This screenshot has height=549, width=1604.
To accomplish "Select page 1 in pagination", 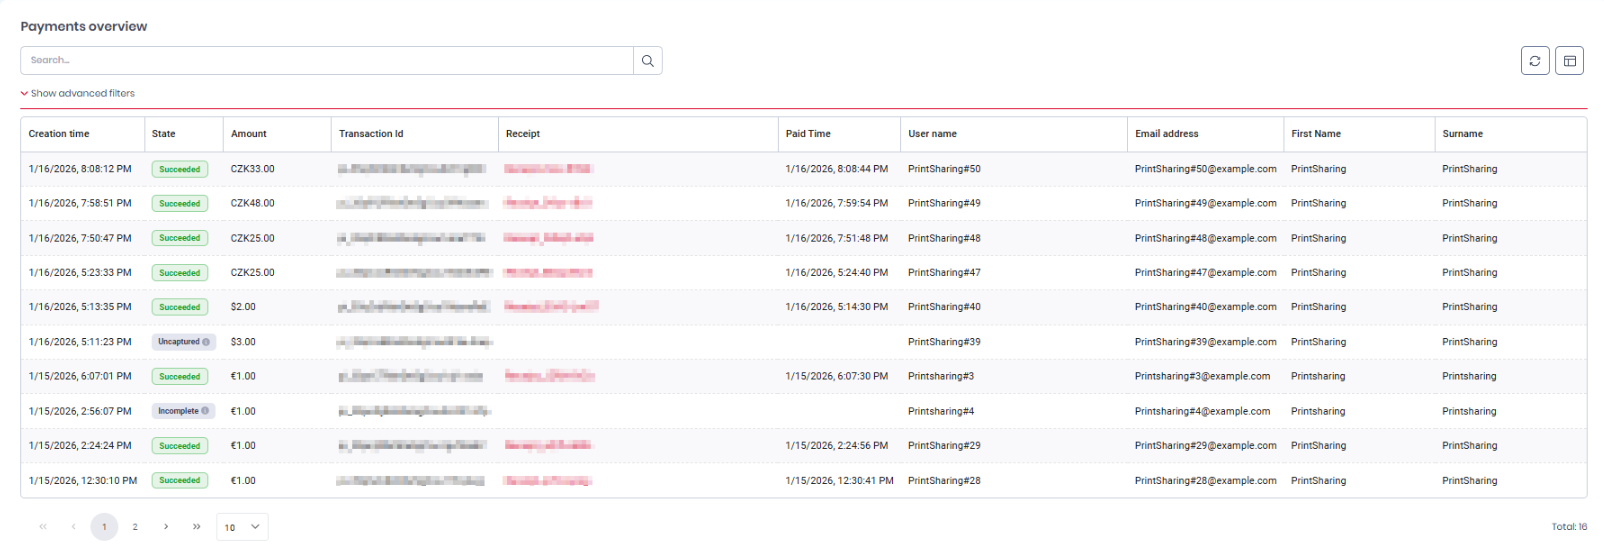I will tap(104, 527).
